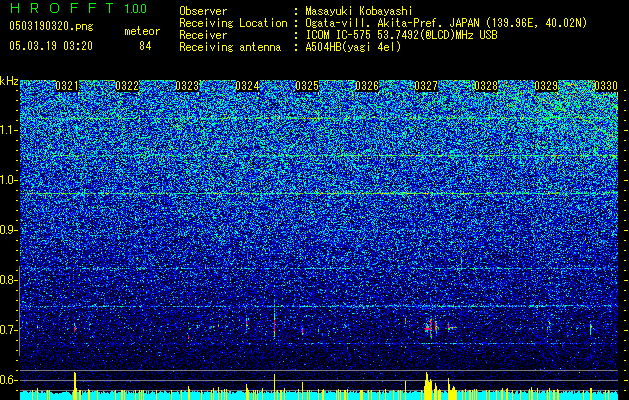
Task: Click the 1.1 kHz axis label
Action: coord(8,130)
